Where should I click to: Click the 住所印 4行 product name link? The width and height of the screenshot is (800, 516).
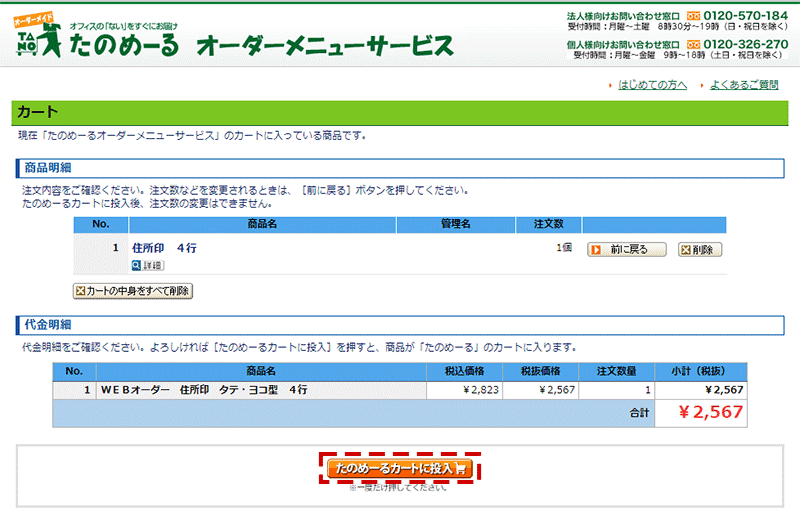[164, 248]
